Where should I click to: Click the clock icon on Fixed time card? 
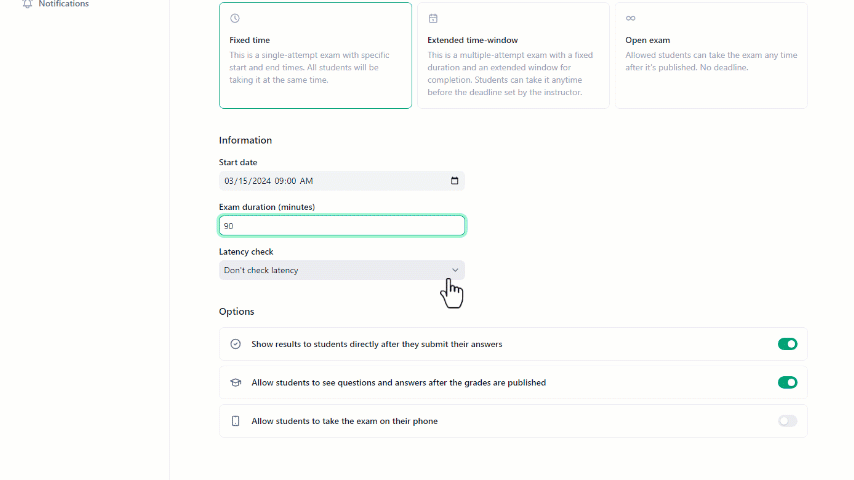(x=235, y=19)
